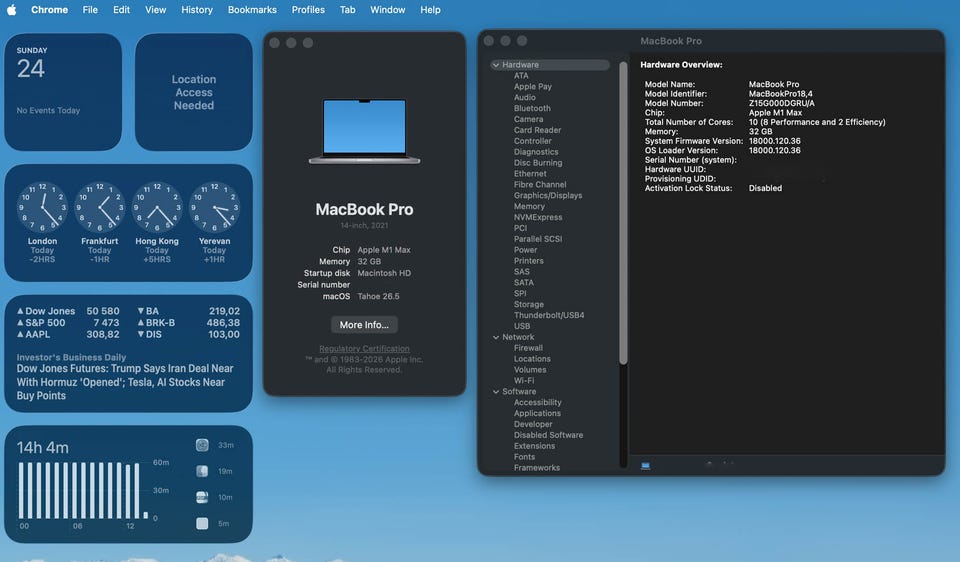Collapse the Network section
The height and width of the screenshot is (562, 960).
coord(496,337)
